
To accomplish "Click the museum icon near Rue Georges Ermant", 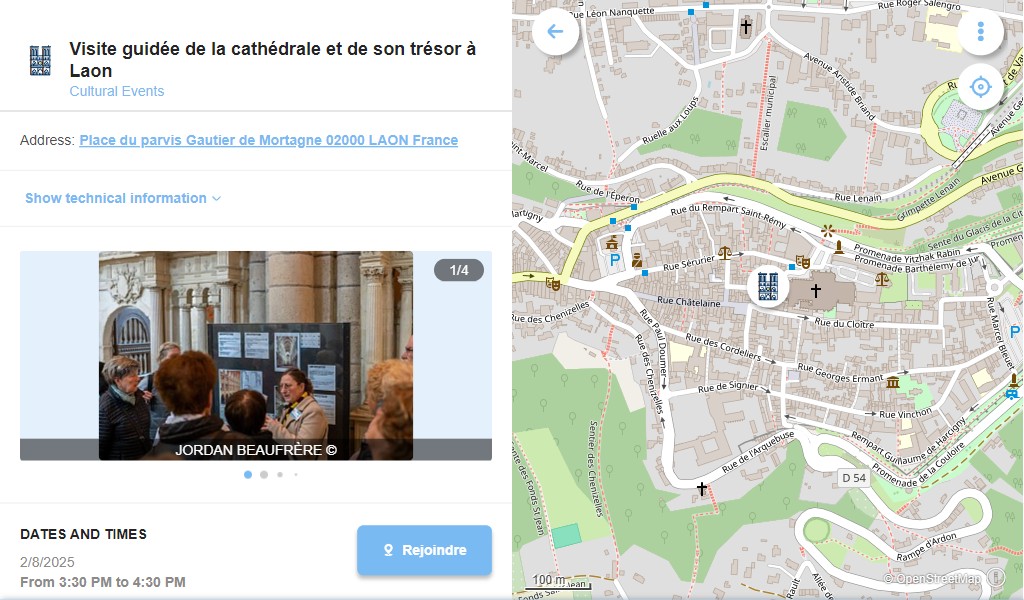I will 893,382.
